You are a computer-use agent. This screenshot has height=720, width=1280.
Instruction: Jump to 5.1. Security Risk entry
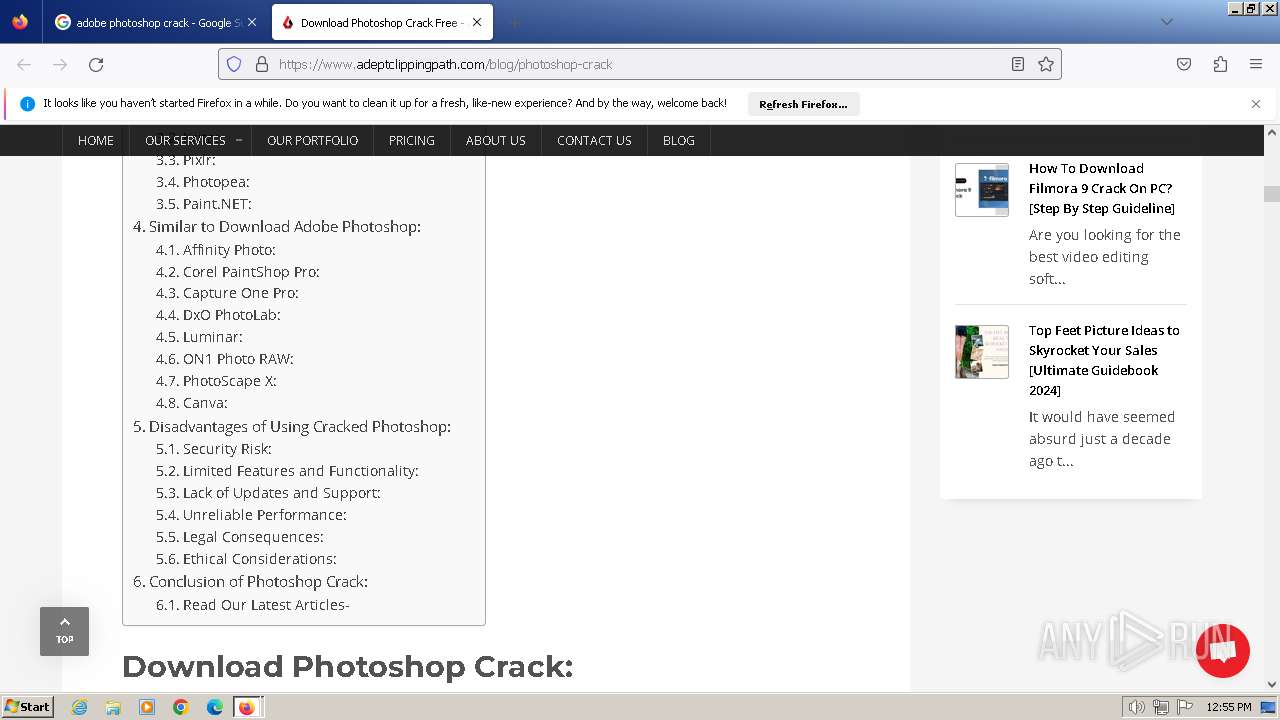pyautogui.click(x=214, y=449)
